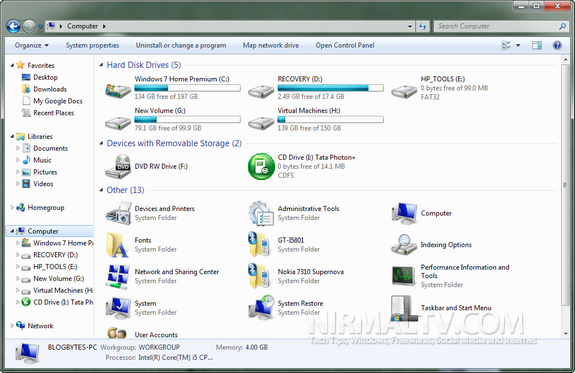Click the Change your view icon

(506, 45)
